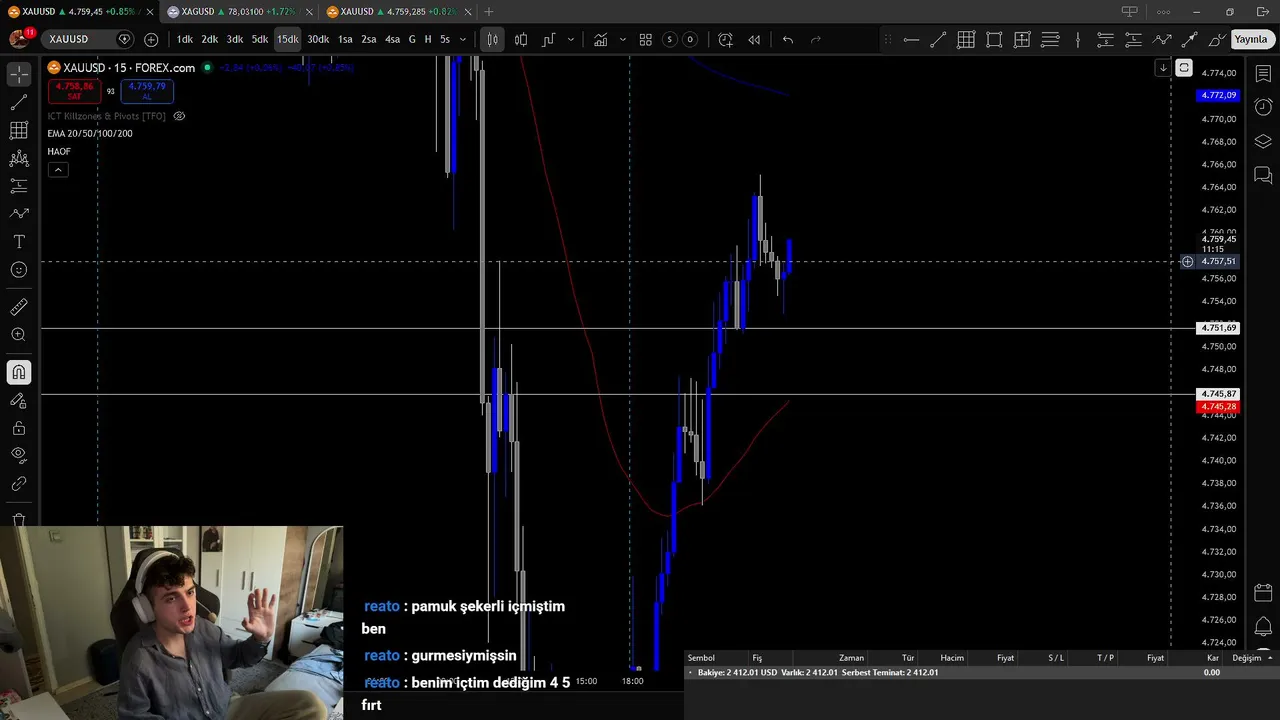Select vertical line in favorites drawing toolbar

(1078, 40)
